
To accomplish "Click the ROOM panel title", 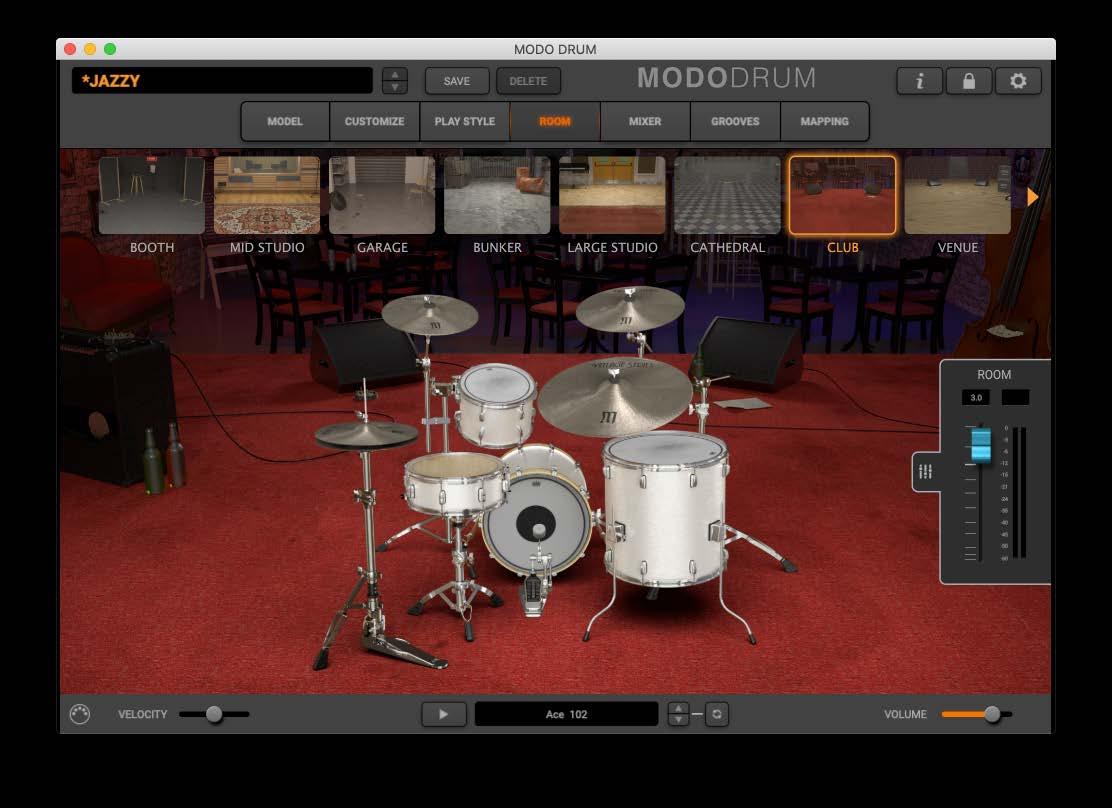I will pyautogui.click(x=994, y=375).
